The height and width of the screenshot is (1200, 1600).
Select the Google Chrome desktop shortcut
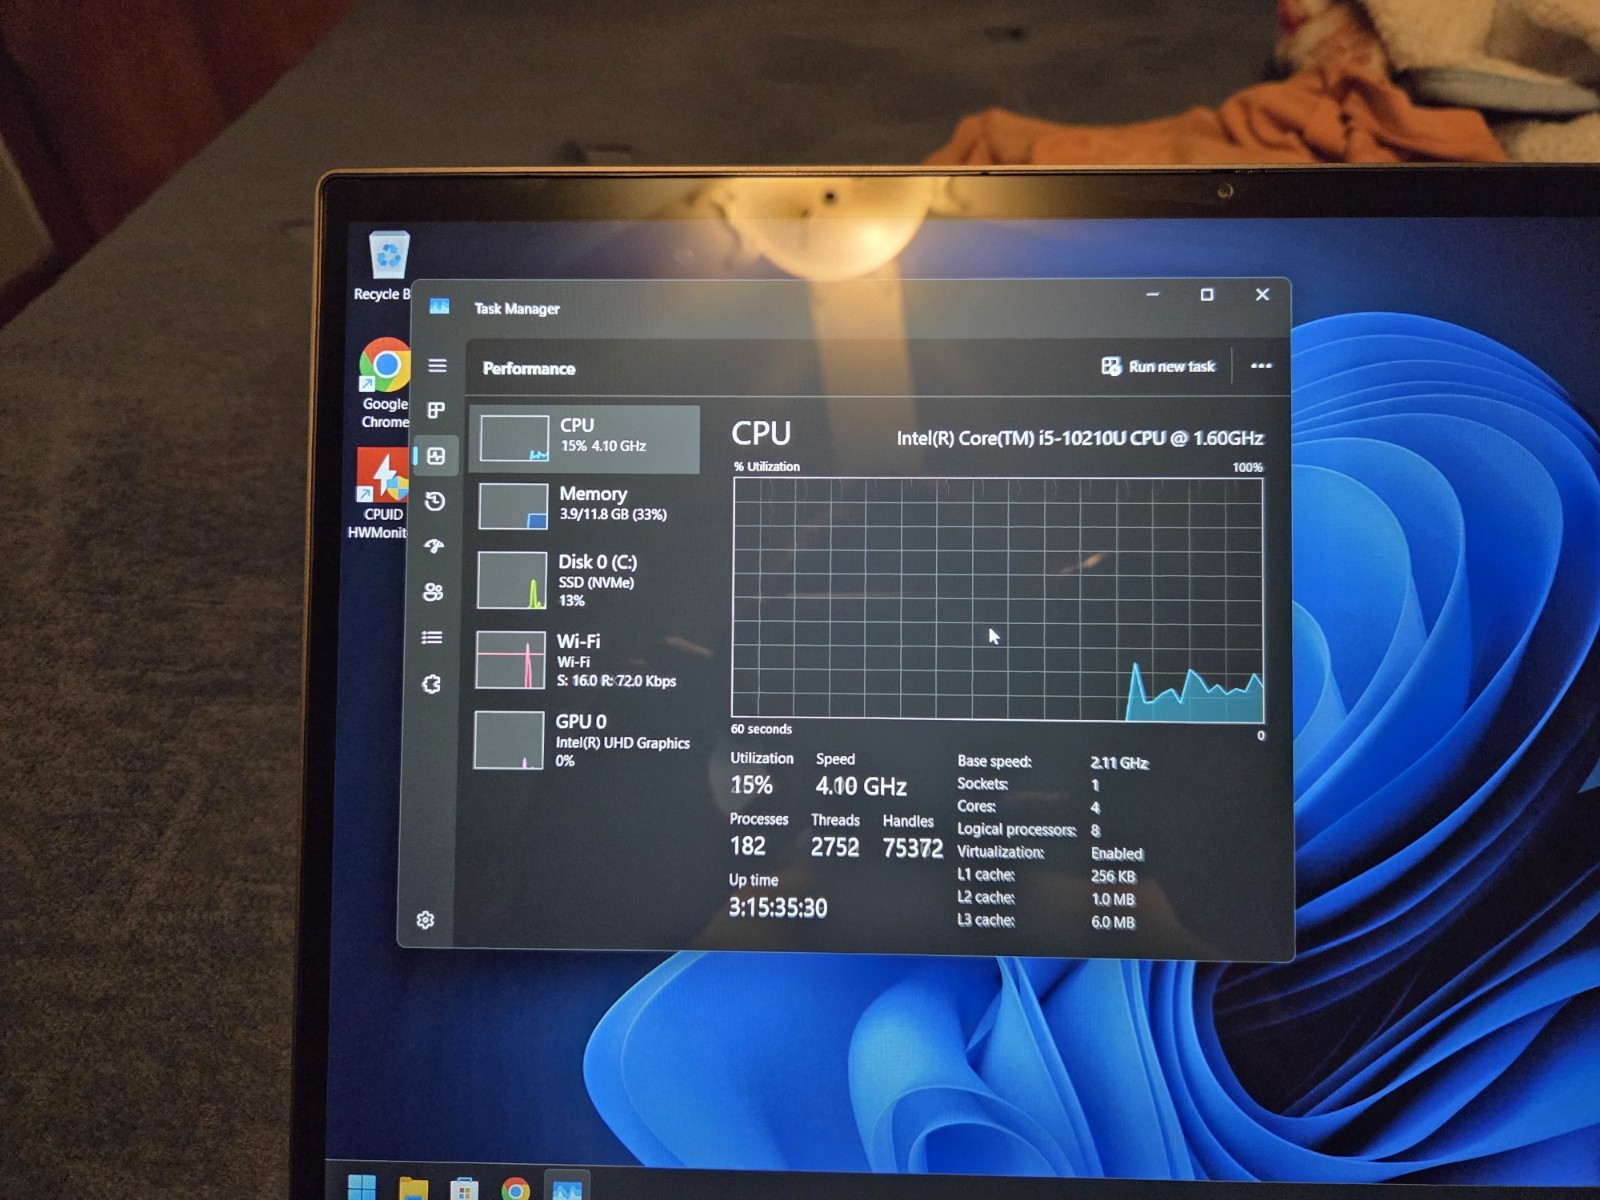coord(384,384)
